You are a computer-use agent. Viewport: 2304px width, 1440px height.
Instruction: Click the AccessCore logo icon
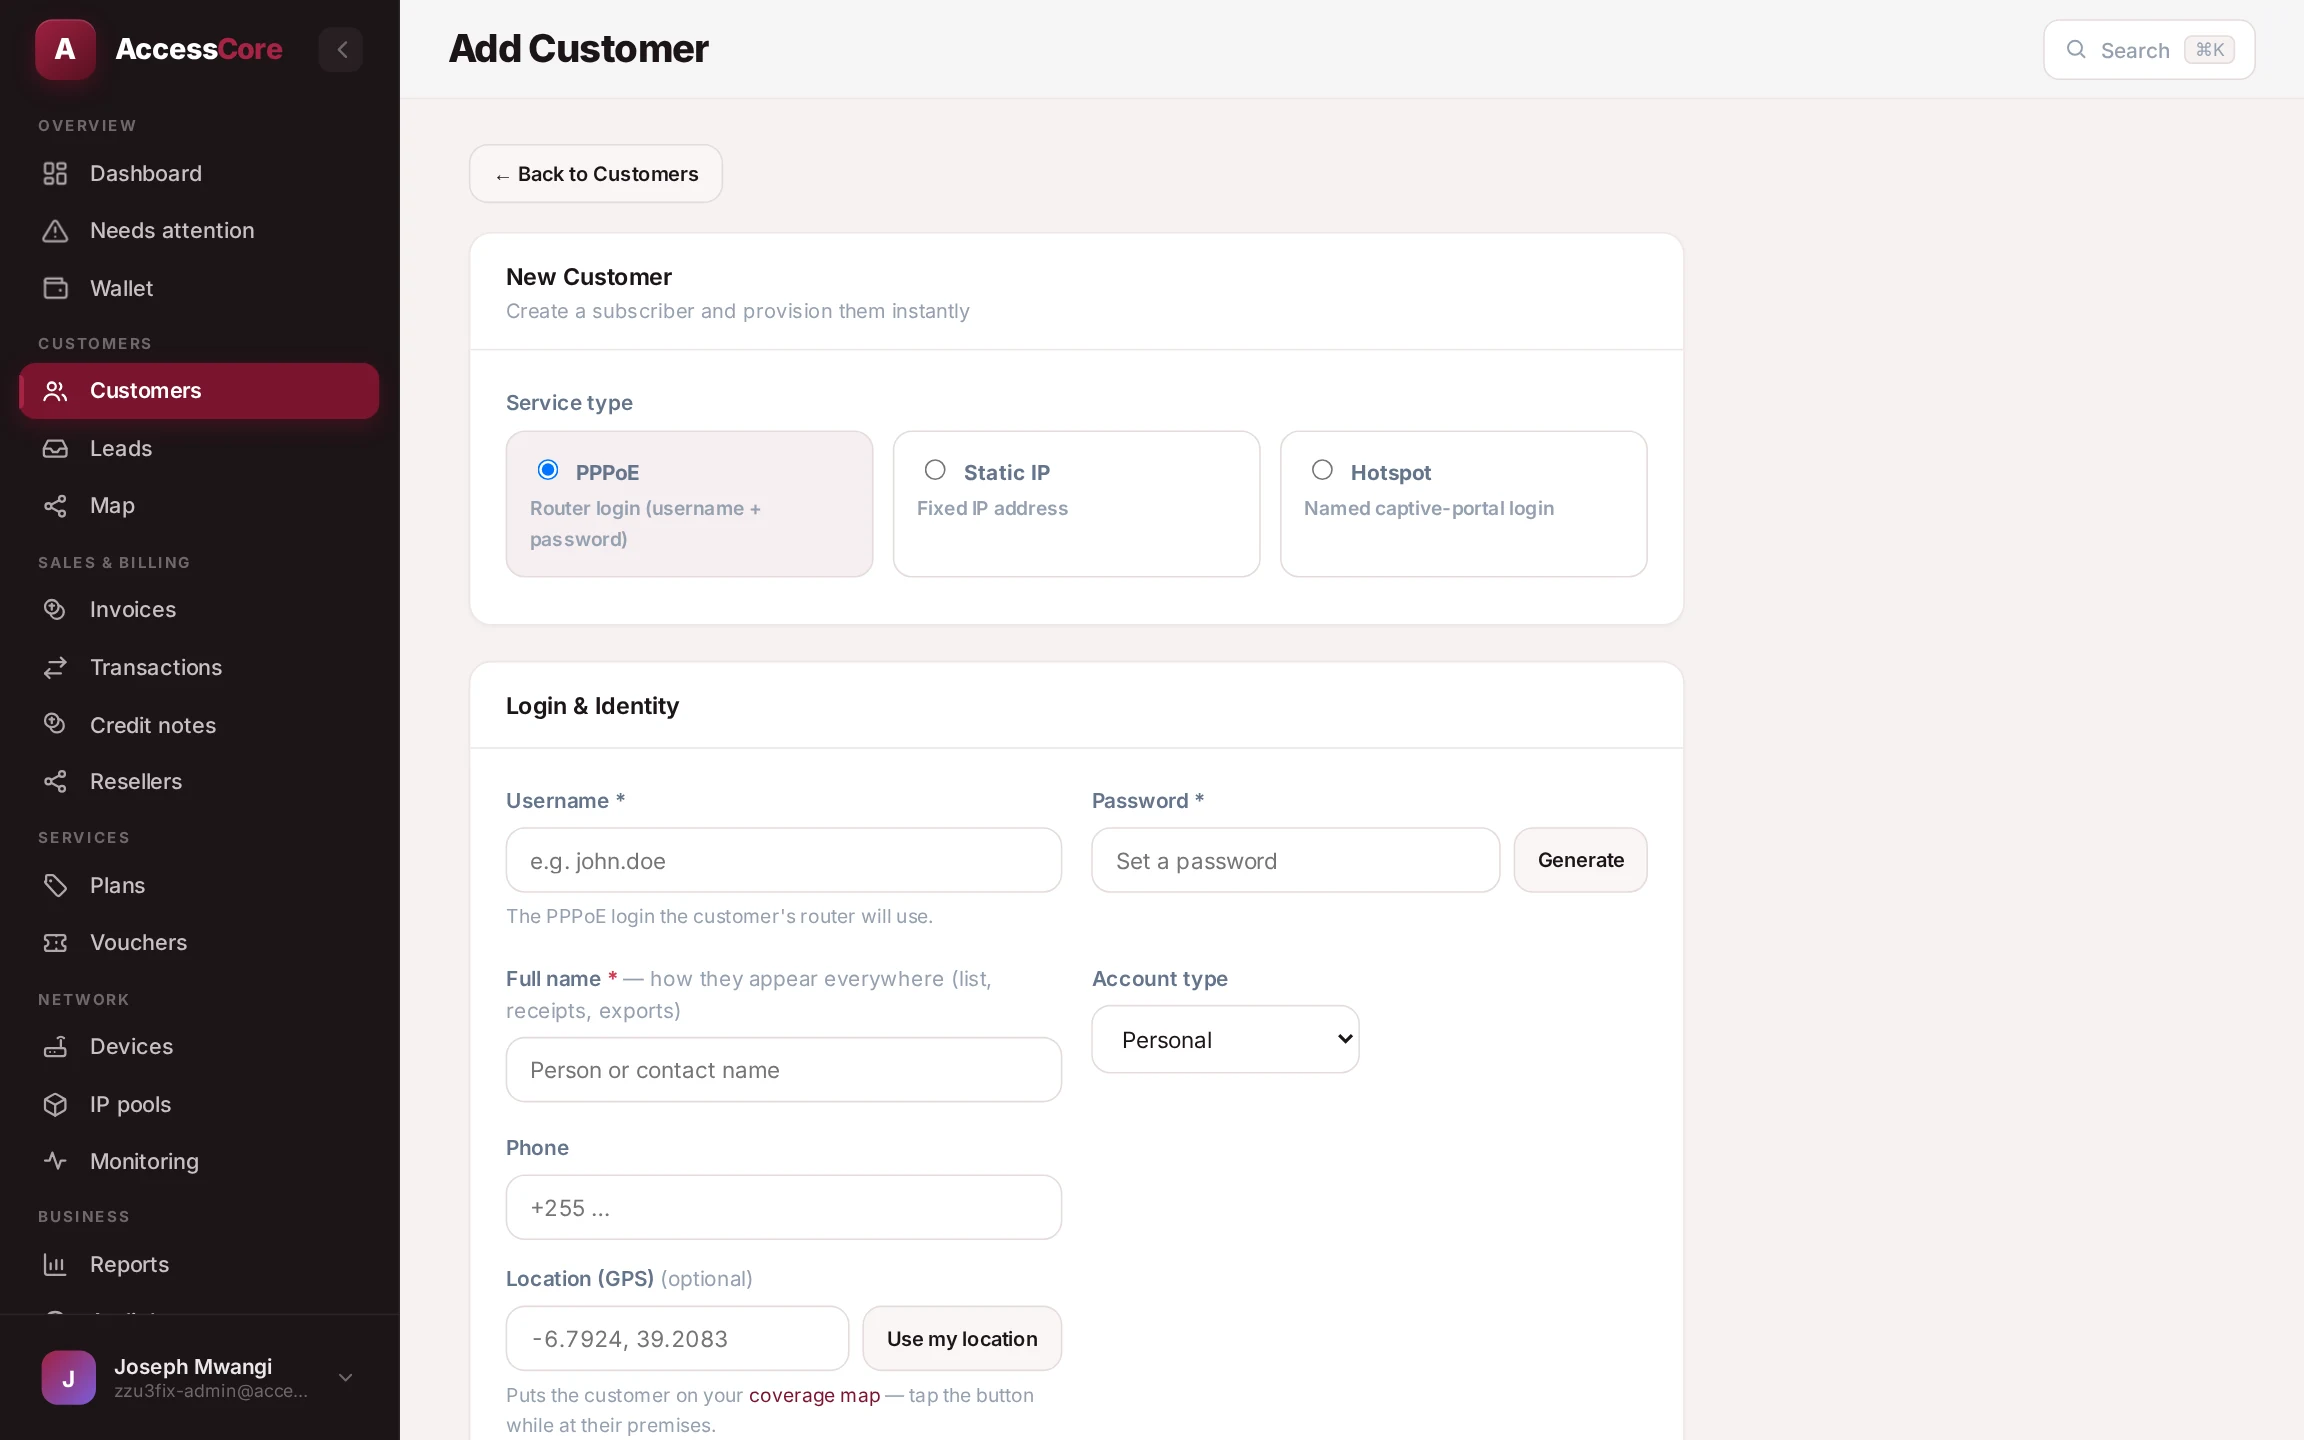pos(65,49)
